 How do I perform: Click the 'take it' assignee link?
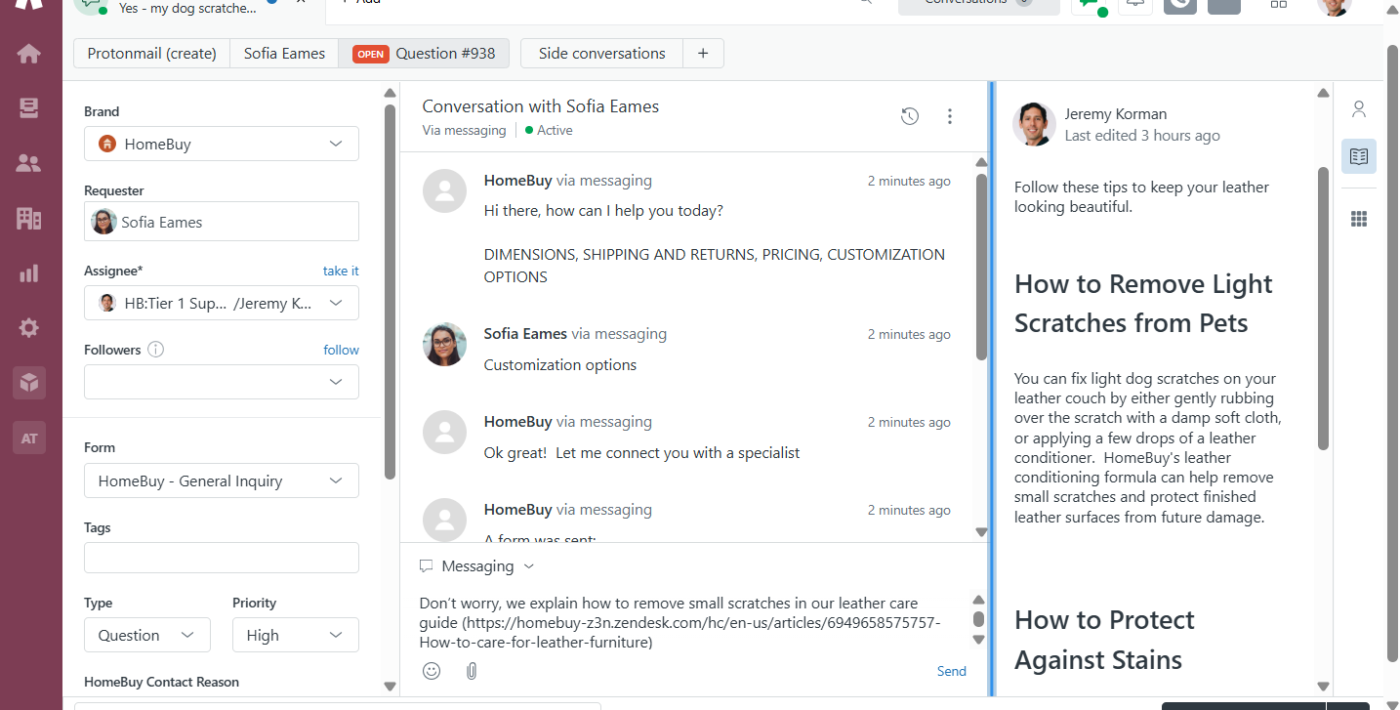(341, 271)
